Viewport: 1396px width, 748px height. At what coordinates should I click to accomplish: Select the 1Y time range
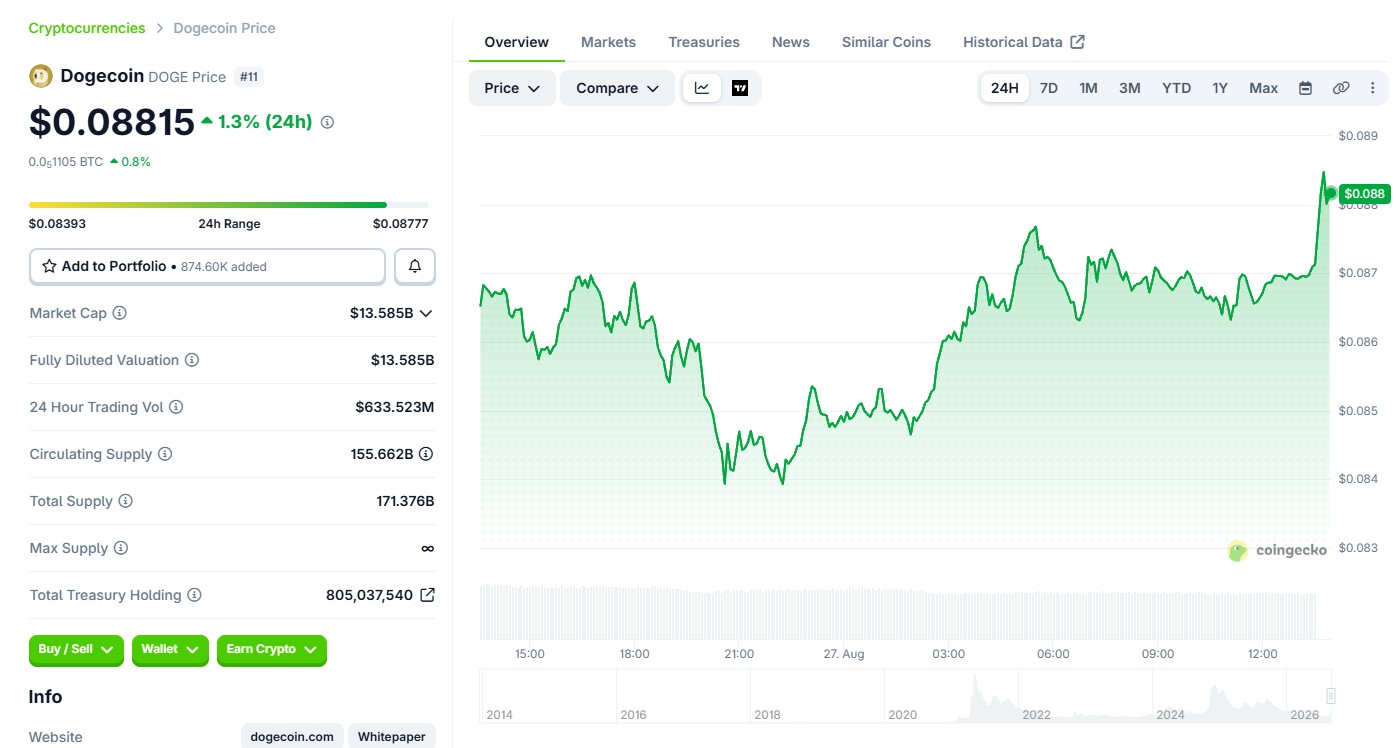pos(1220,88)
